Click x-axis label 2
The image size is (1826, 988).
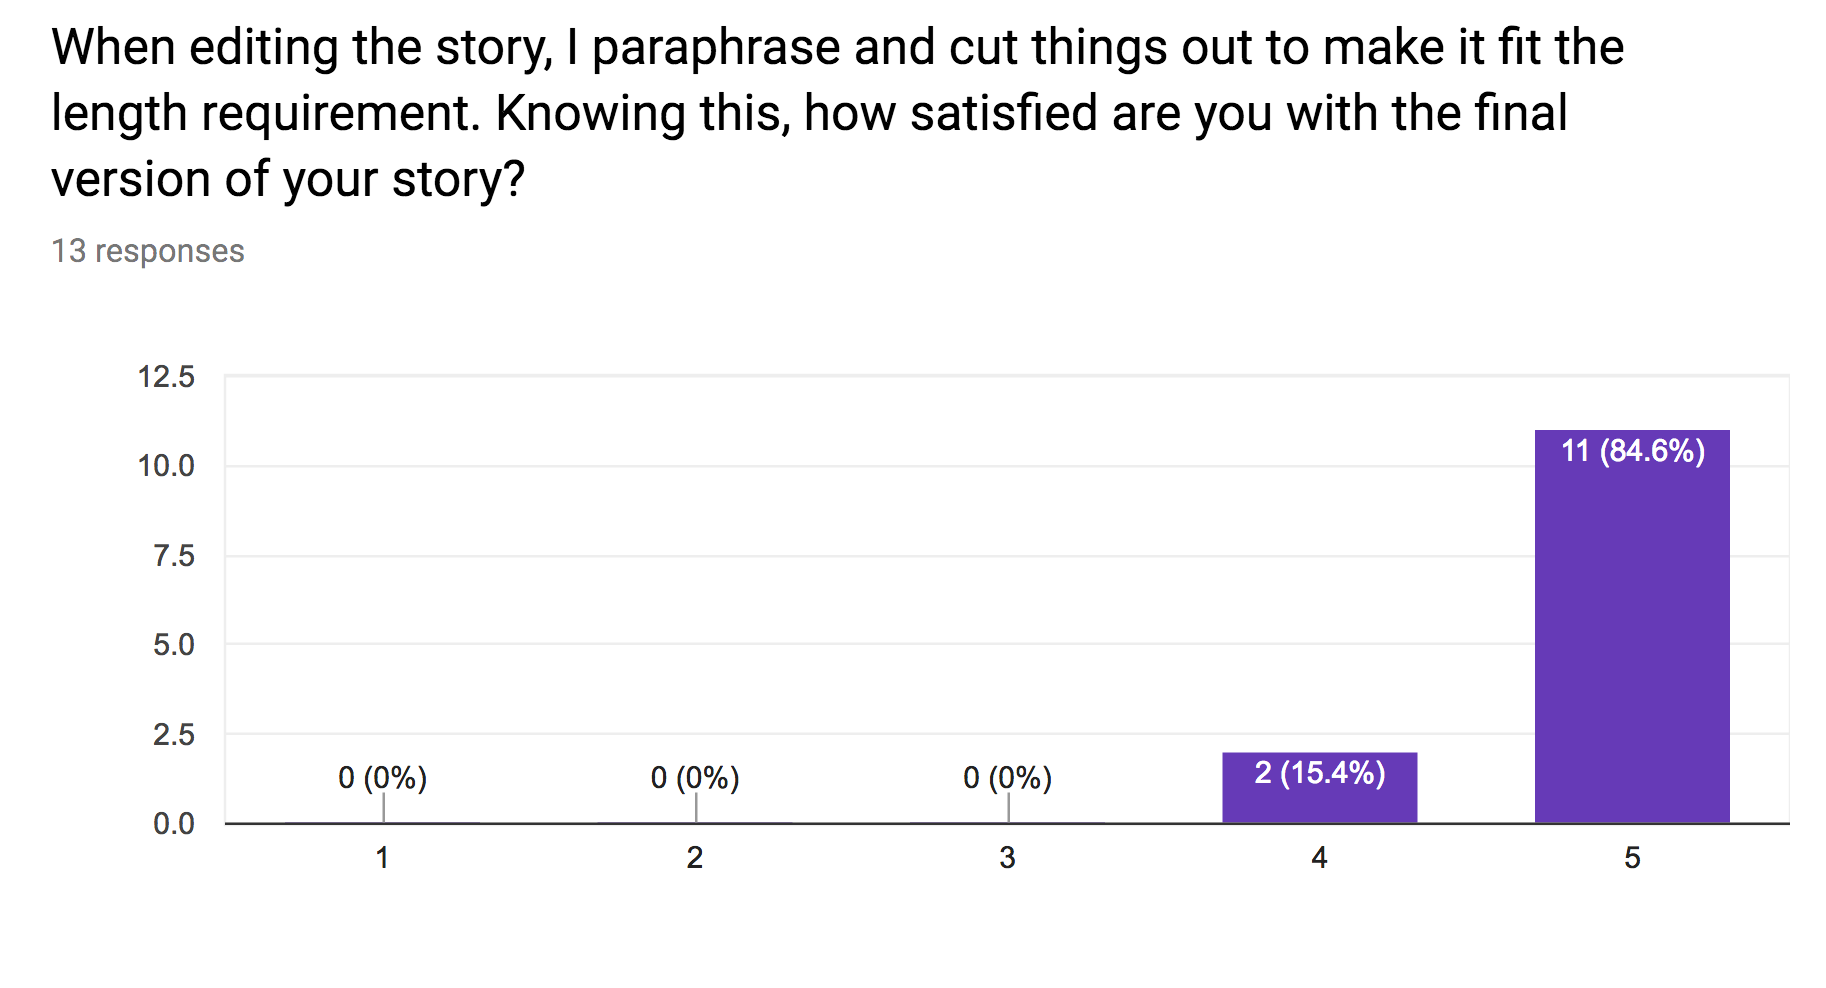[694, 858]
